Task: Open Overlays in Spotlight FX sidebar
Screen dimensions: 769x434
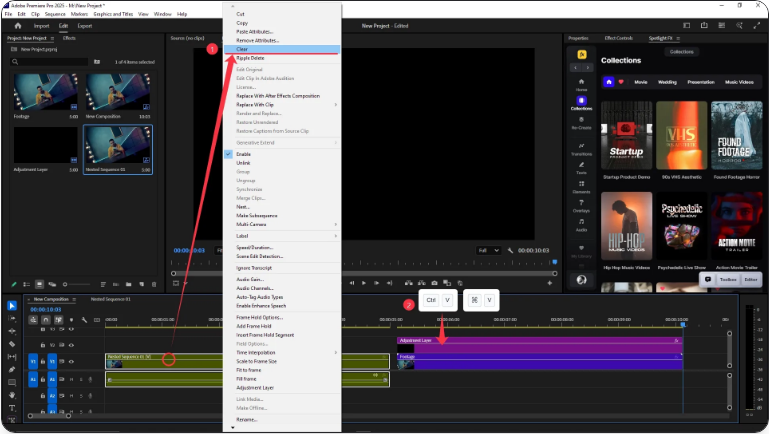Action: point(581,205)
